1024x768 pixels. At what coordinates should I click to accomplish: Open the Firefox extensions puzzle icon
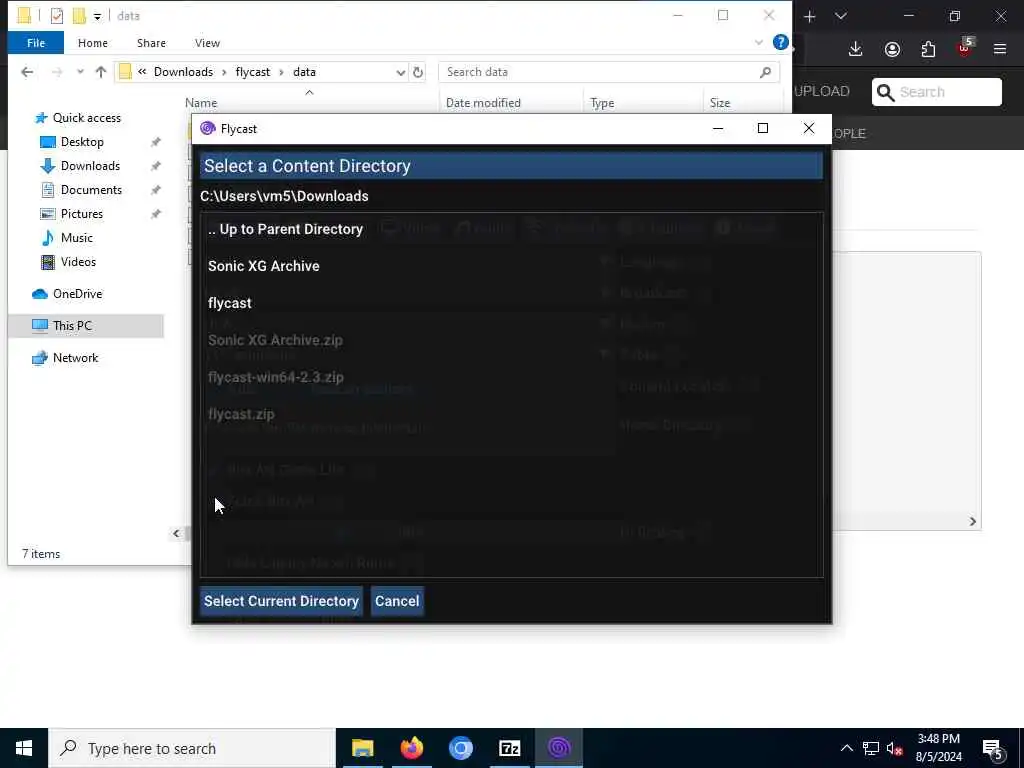coord(928,49)
